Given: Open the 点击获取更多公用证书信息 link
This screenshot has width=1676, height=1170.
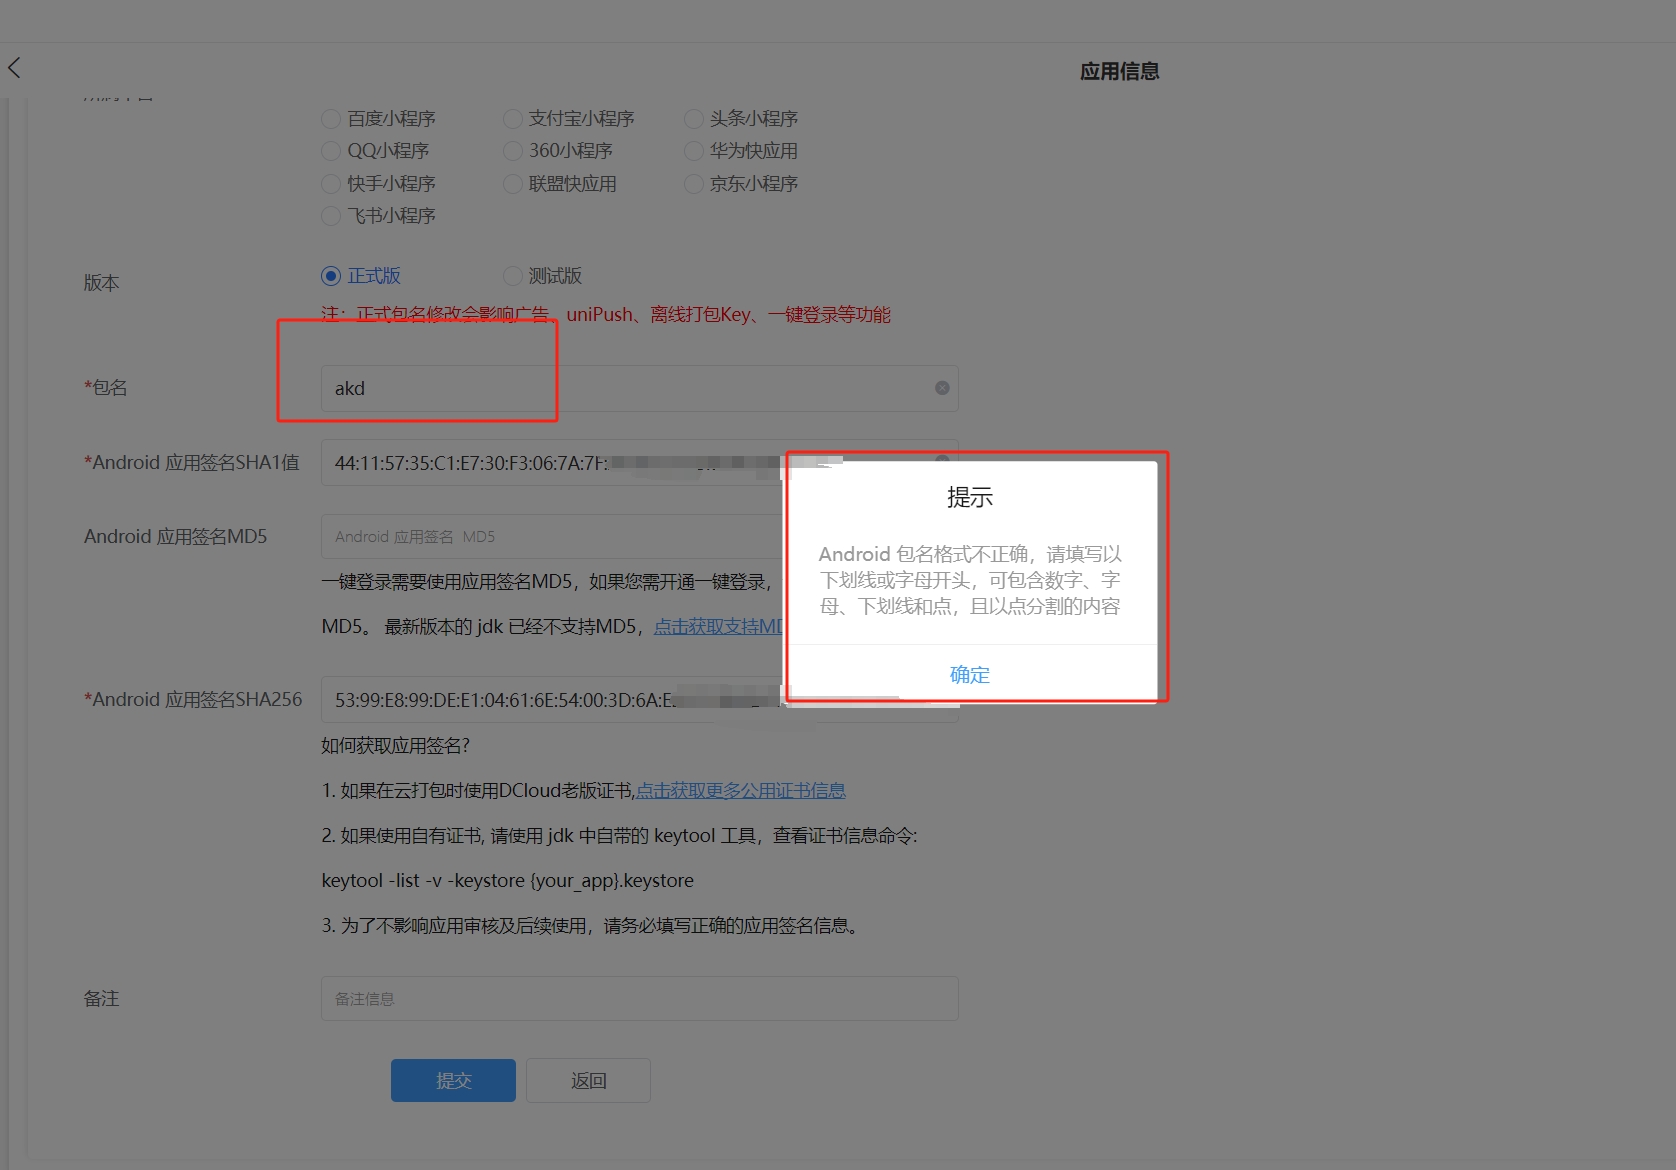Looking at the screenshot, I should click(x=740, y=791).
